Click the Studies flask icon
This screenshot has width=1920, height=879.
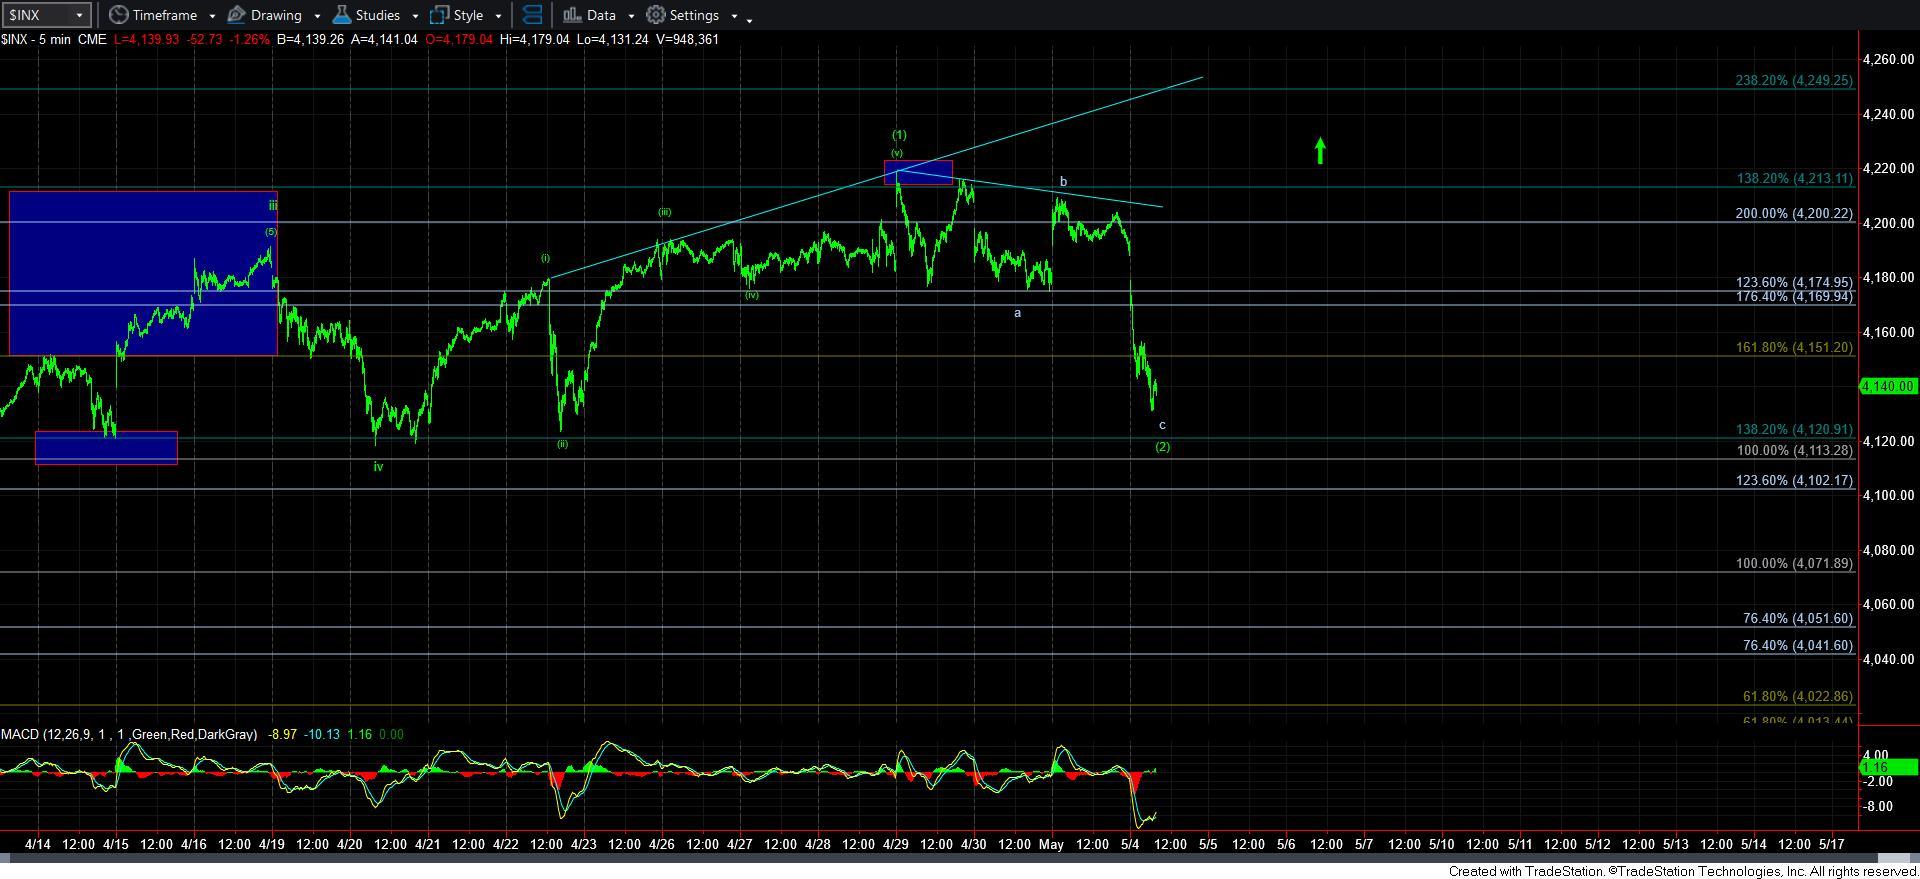(341, 15)
